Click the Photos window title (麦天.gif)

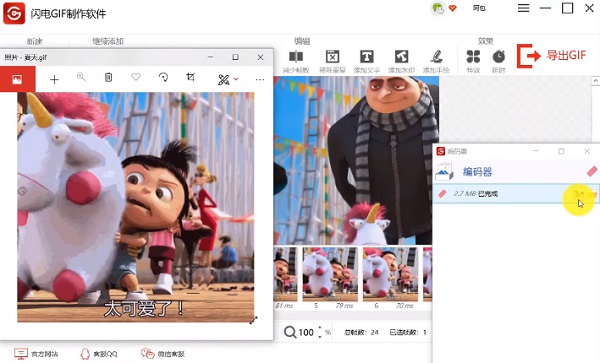click(25, 57)
